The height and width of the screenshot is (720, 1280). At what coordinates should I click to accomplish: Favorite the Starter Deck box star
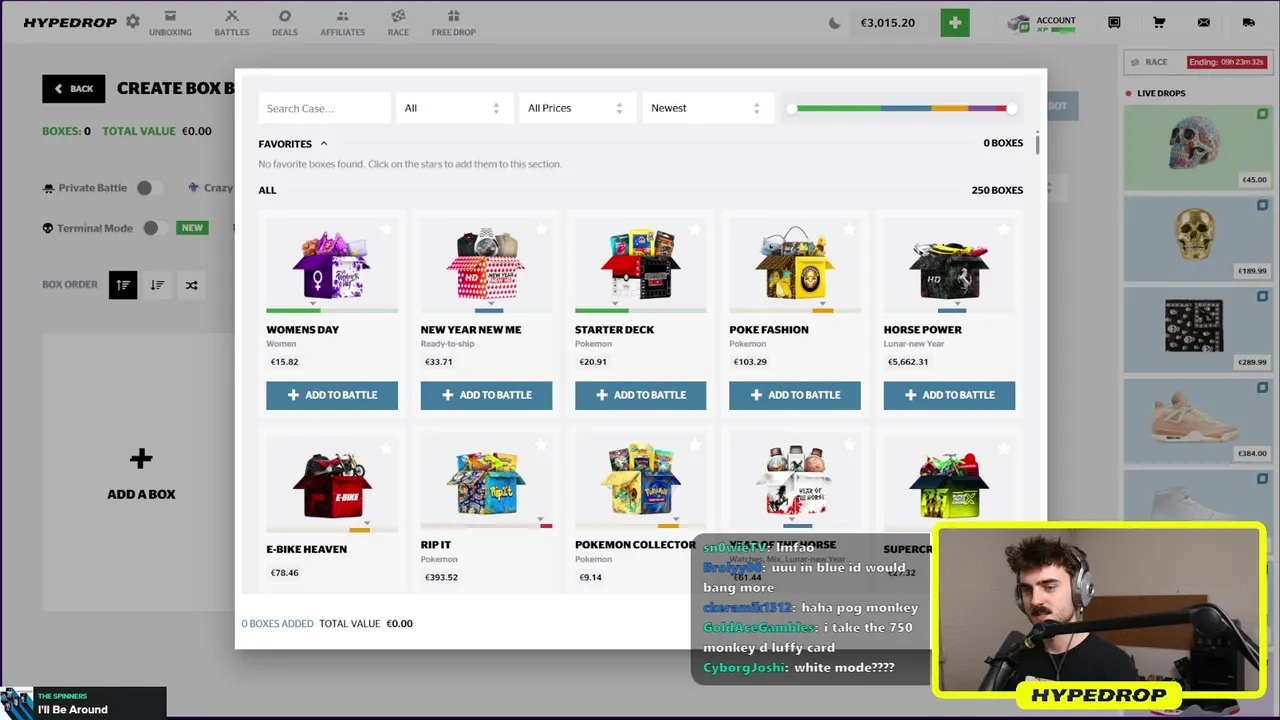click(x=695, y=229)
